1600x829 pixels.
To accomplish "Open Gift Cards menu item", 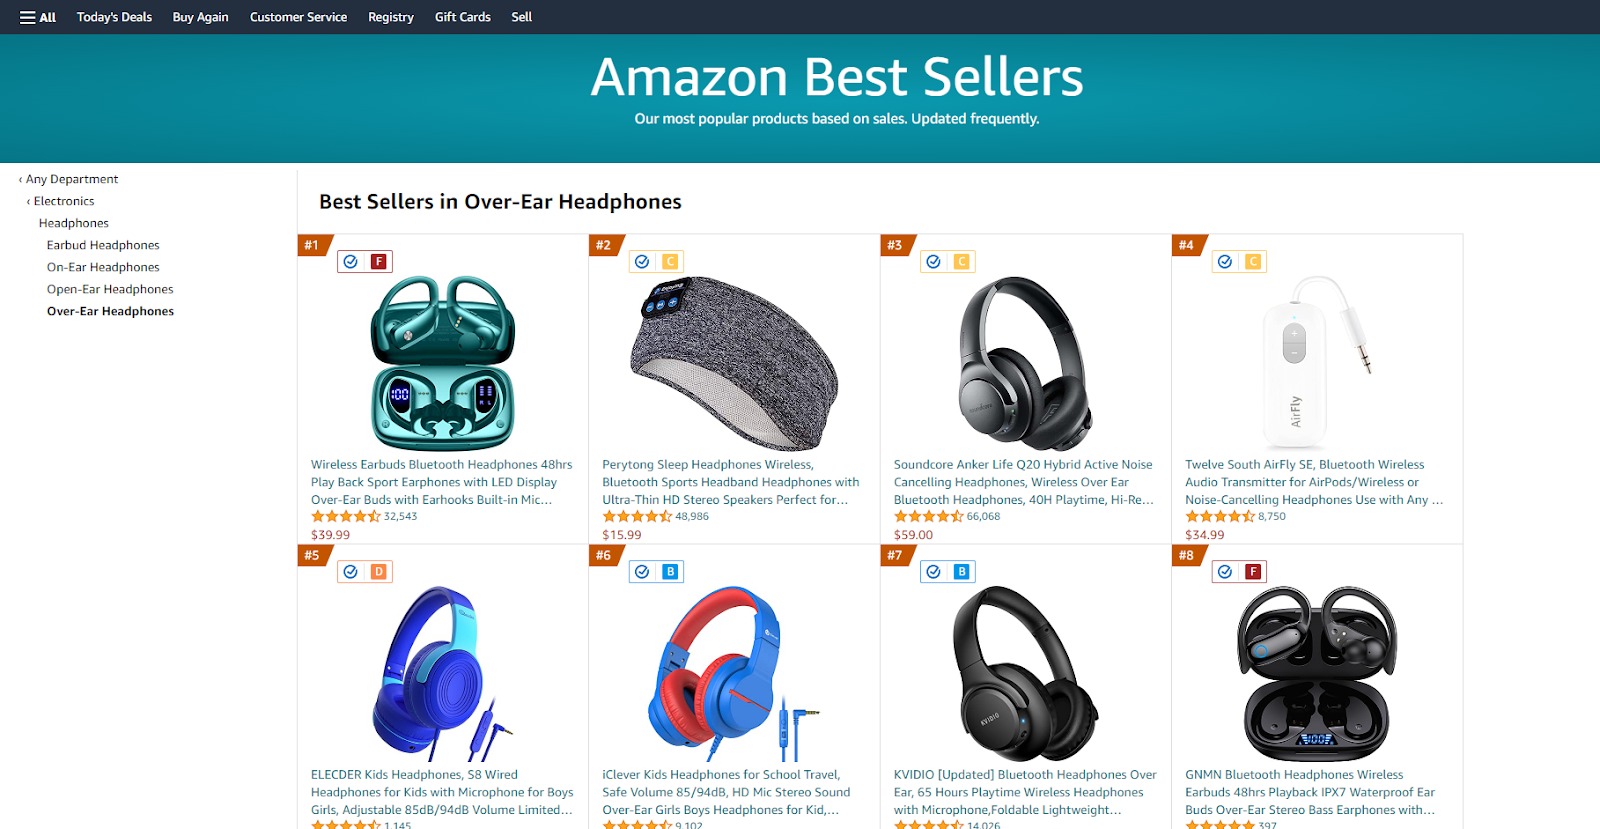I will point(462,17).
